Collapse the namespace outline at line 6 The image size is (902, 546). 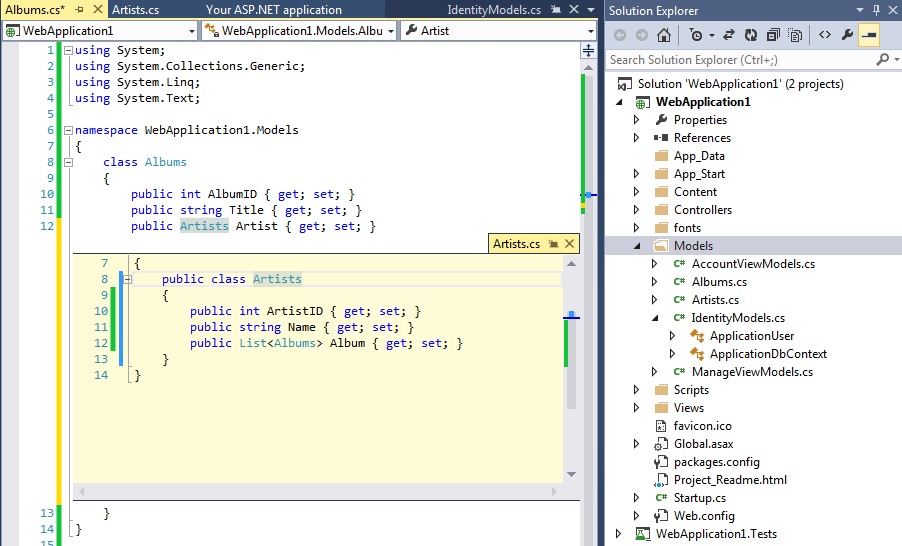tap(68, 130)
